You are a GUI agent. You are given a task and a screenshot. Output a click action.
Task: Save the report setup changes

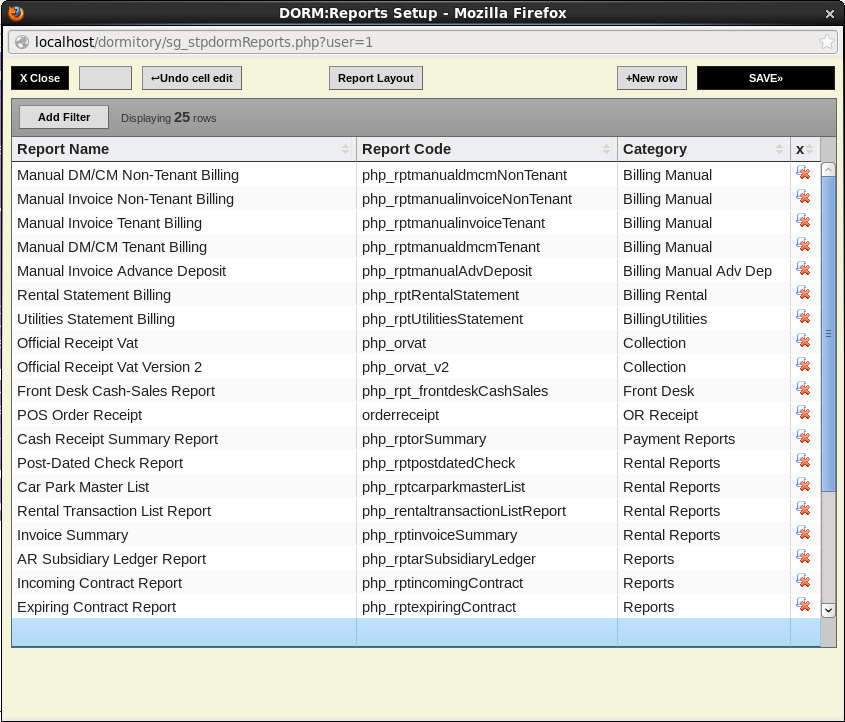click(765, 78)
